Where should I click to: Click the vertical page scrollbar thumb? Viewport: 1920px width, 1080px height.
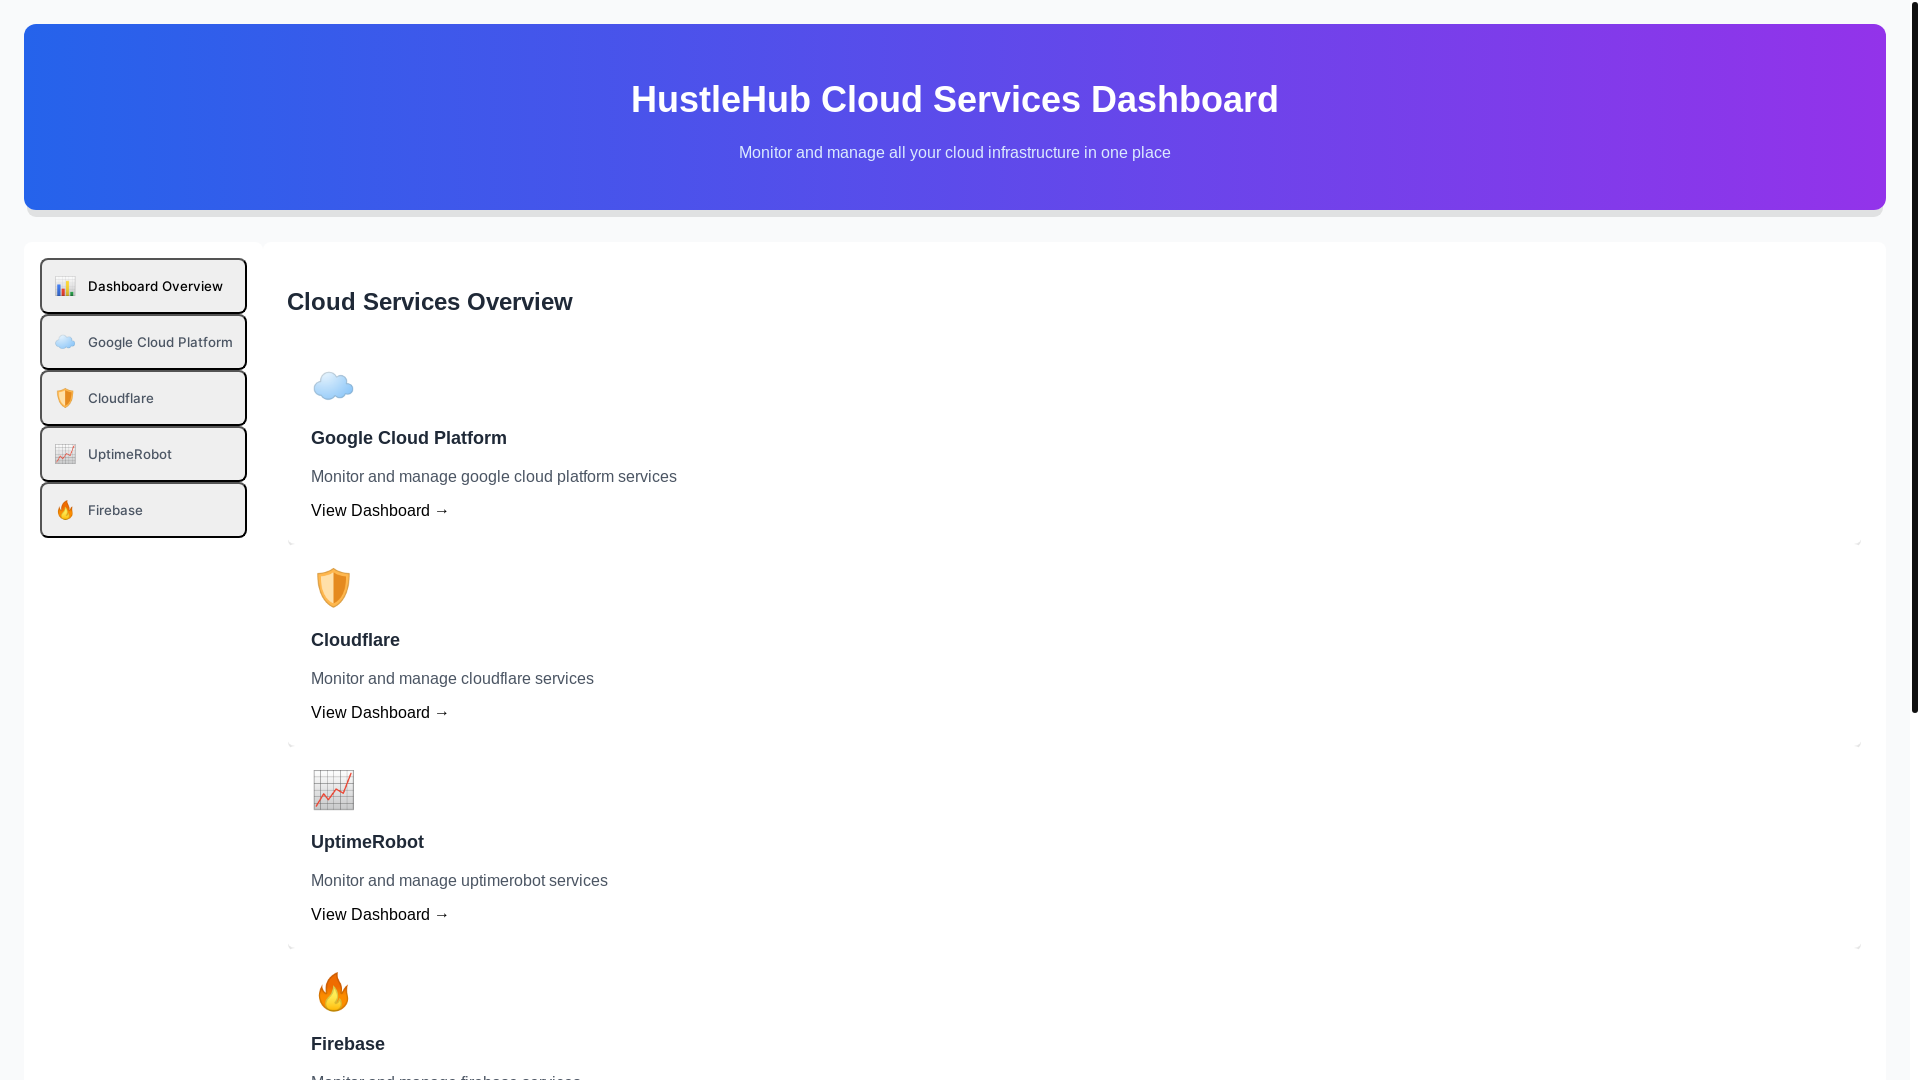pyautogui.click(x=1915, y=356)
